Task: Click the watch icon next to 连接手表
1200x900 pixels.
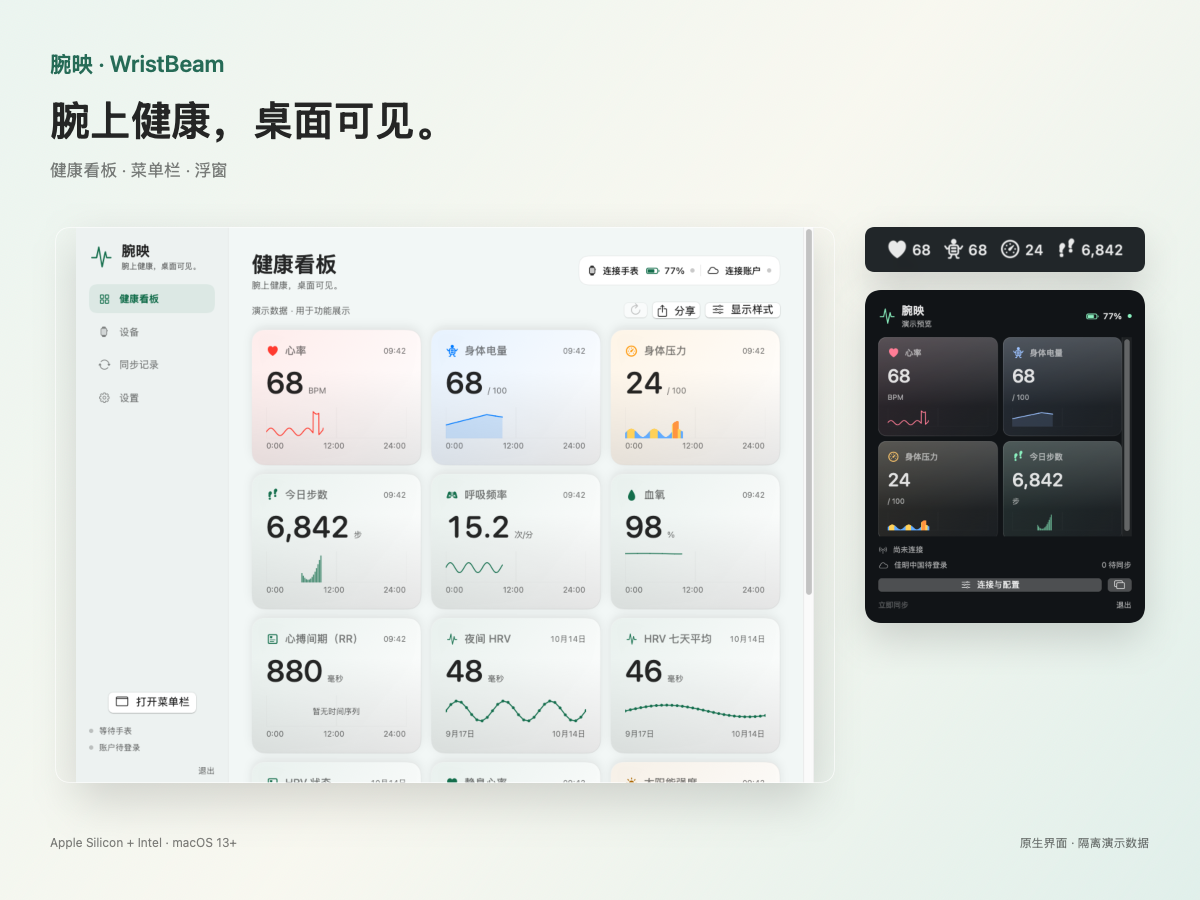Action: [x=592, y=271]
